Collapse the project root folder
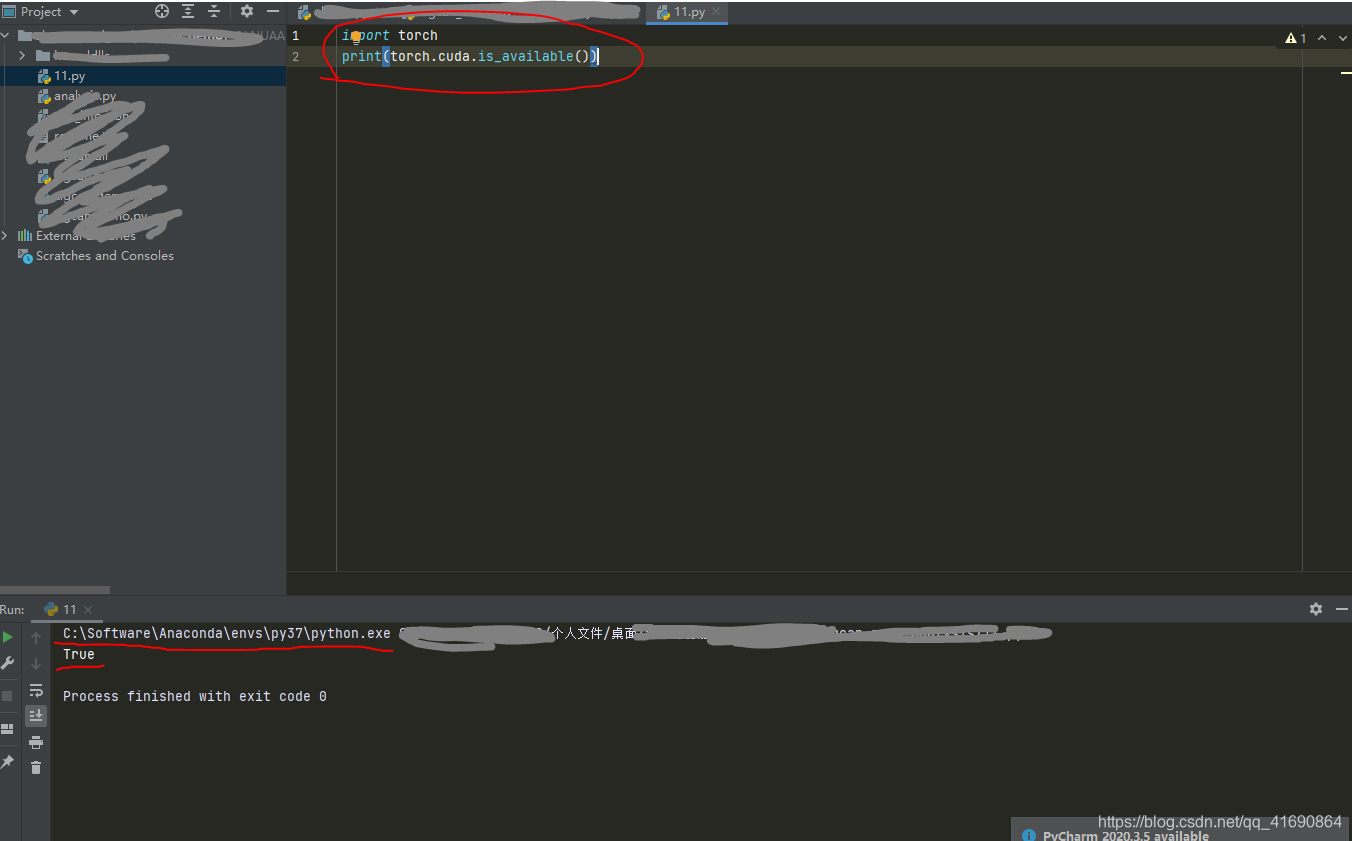This screenshot has width=1352, height=841. pos(6,35)
